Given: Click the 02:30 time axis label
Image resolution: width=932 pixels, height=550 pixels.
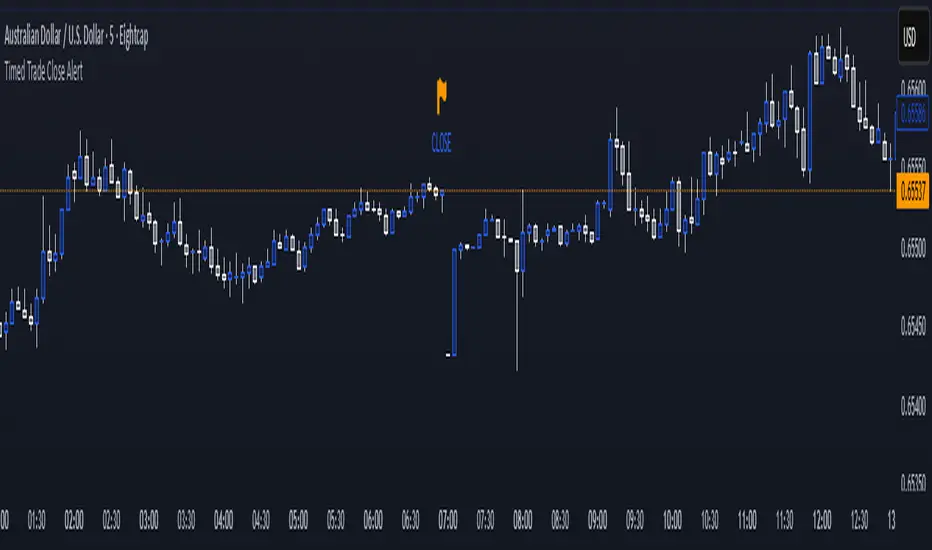Looking at the screenshot, I should point(111,520).
